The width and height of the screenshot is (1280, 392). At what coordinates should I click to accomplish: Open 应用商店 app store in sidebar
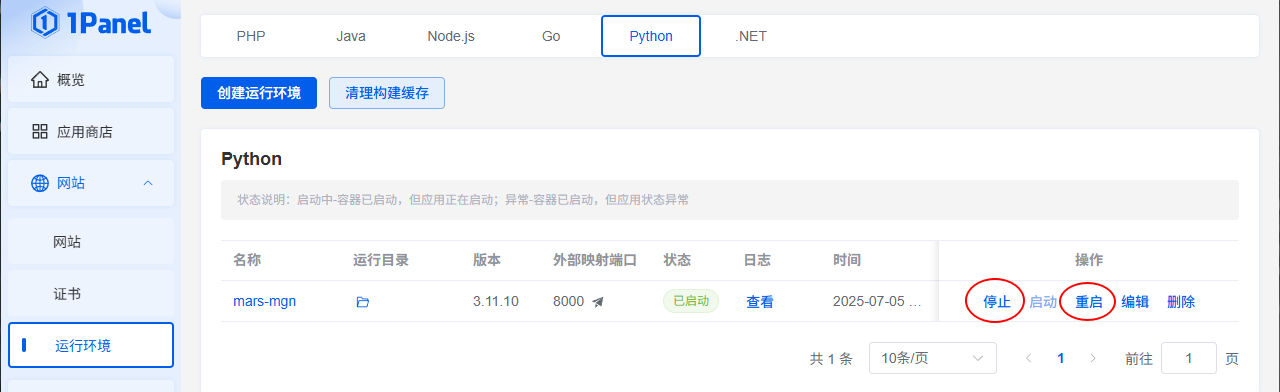[91, 131]
